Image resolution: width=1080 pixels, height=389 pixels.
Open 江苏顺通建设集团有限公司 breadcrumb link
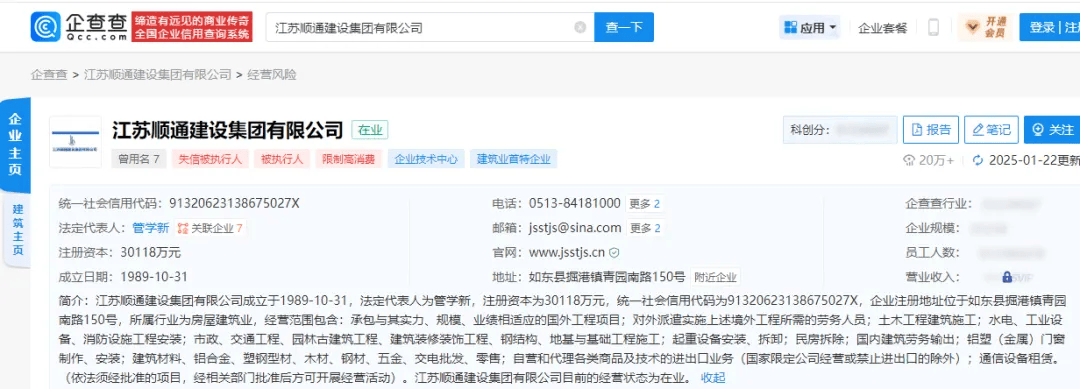pyautogui.click(x=158, y=75)
